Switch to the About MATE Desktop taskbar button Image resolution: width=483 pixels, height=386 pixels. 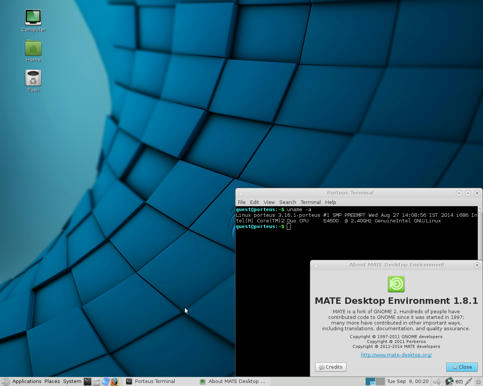pos(233,381)
